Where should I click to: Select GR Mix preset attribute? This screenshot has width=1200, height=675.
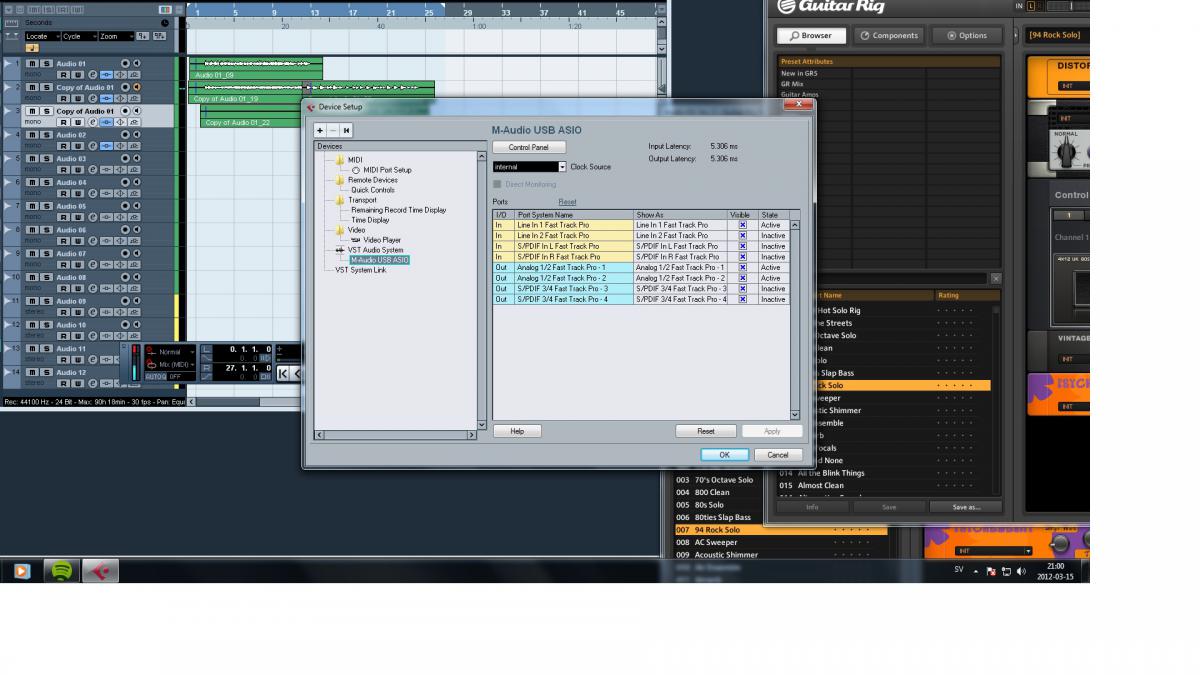pos(792,84)
